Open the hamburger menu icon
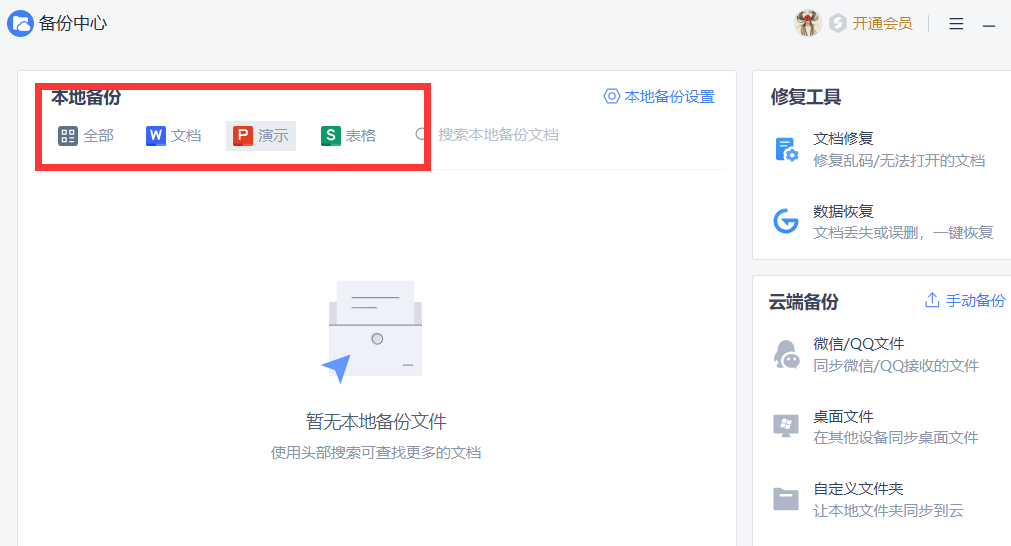The image size is (1011, 546). pyautogui.click(x=956, y=24)
